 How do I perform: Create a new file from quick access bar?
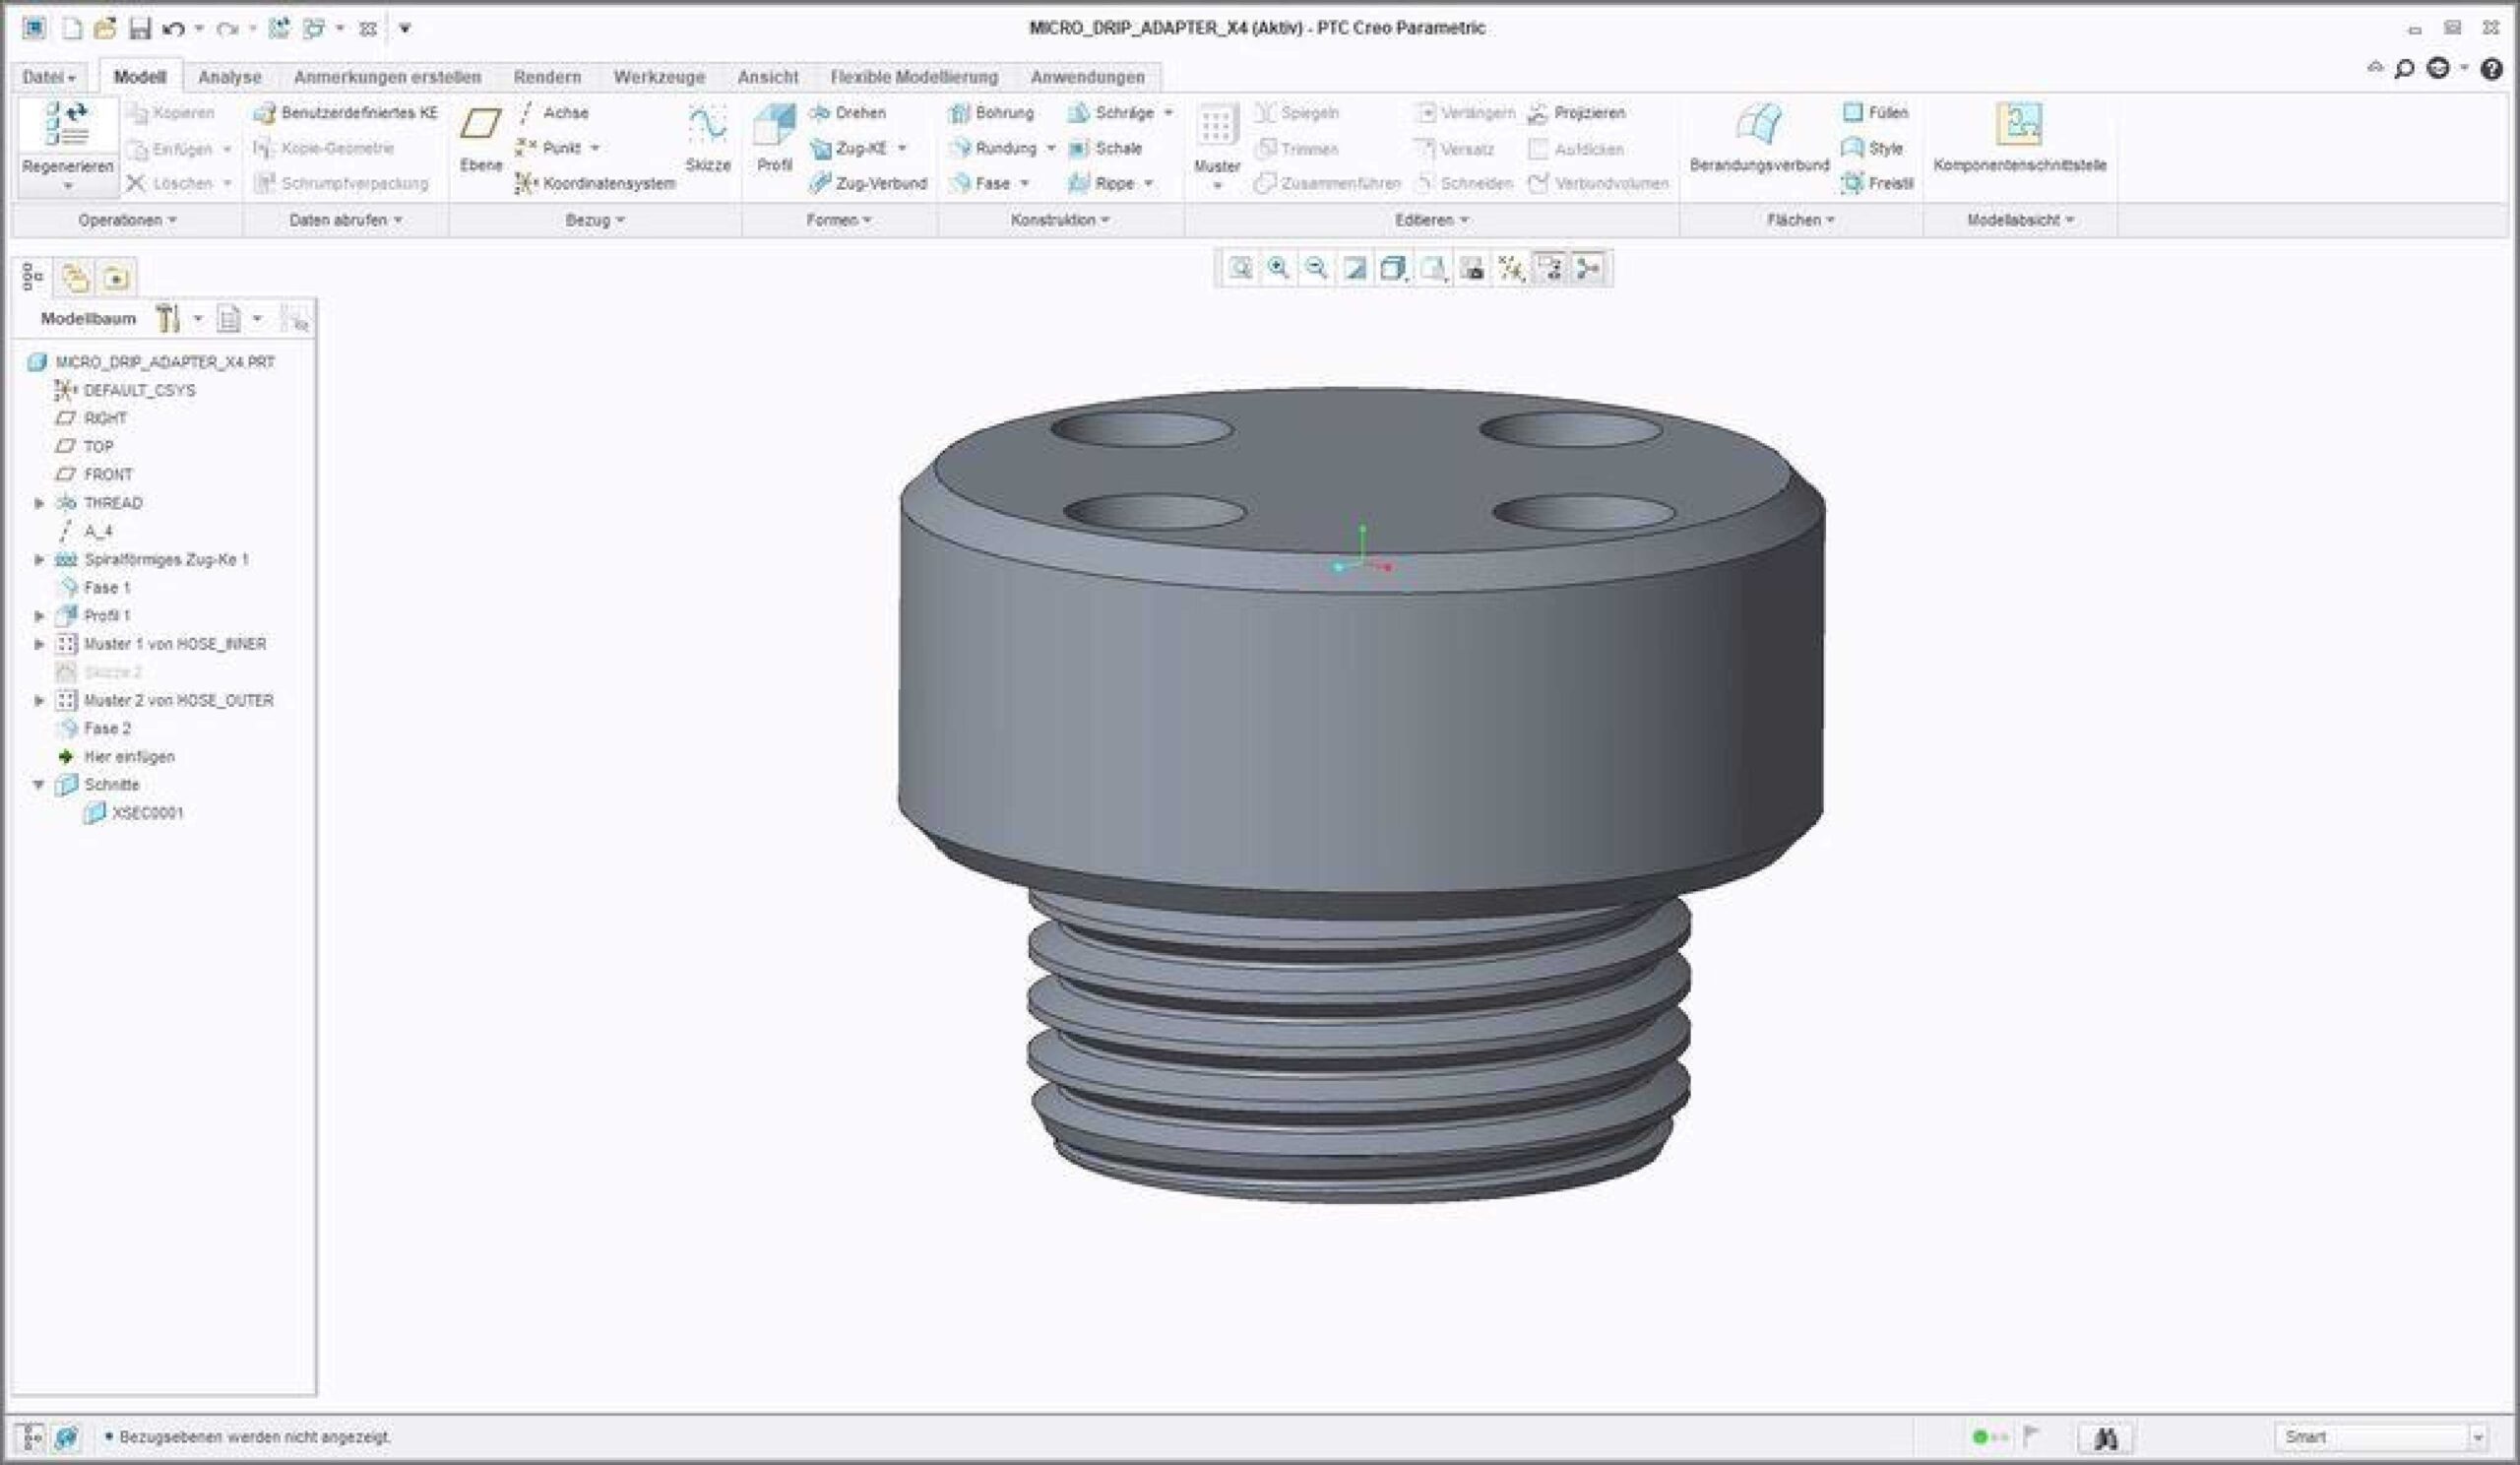click(72, 28)
